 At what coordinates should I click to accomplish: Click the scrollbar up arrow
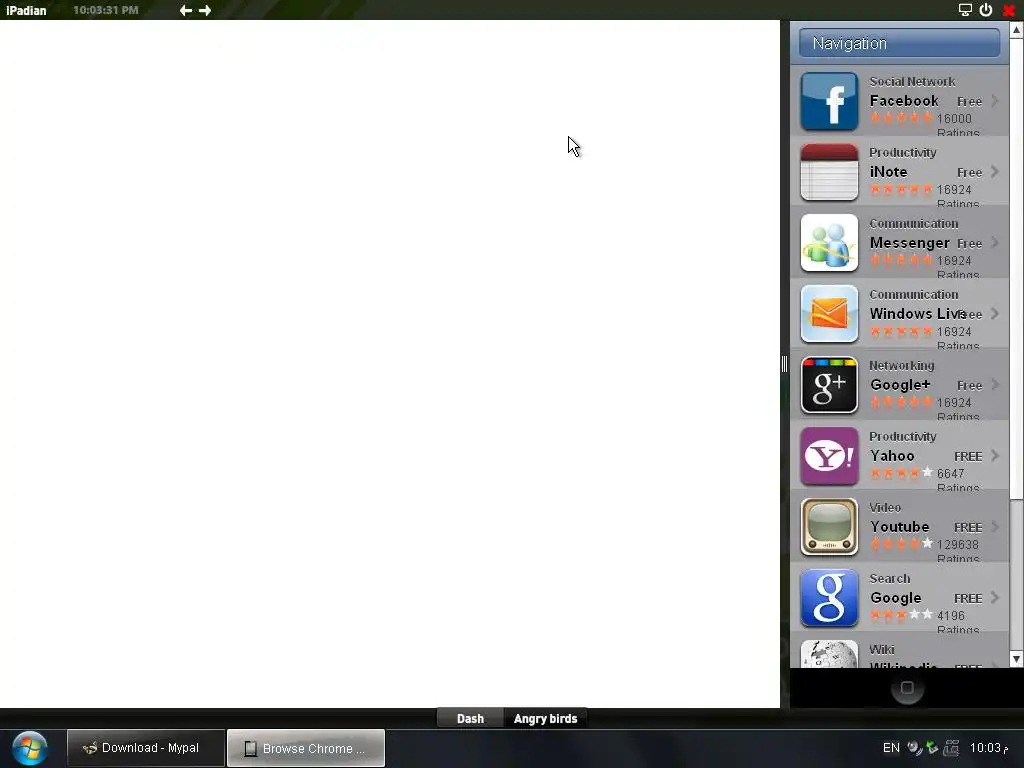tap(1016, 29)
